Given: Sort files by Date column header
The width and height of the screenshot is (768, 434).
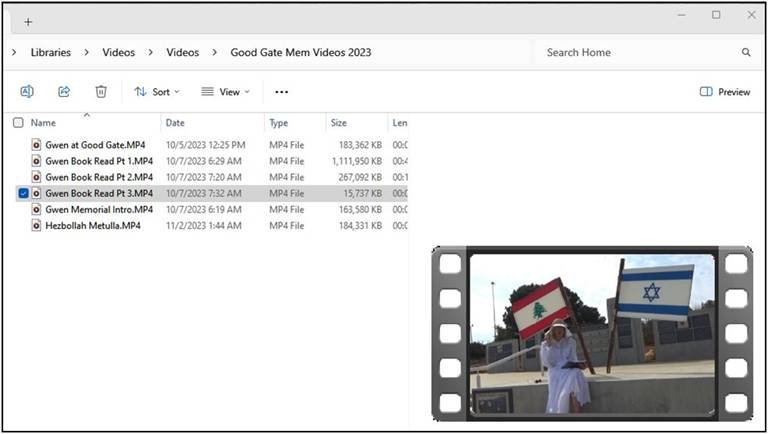Looking at the screenshot, I should click(x=176, y=123).
